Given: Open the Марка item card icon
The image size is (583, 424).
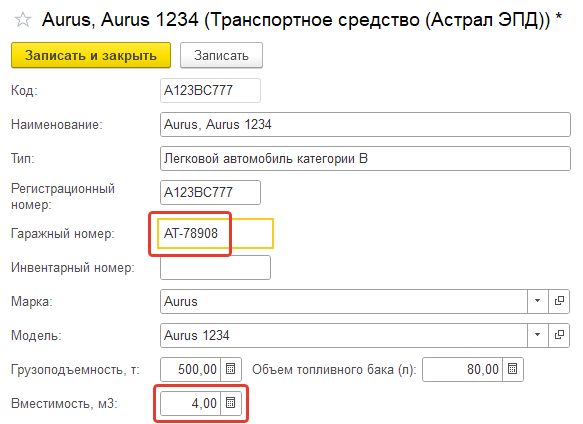Looking at the screenshot, I should (x=559, y=301).
